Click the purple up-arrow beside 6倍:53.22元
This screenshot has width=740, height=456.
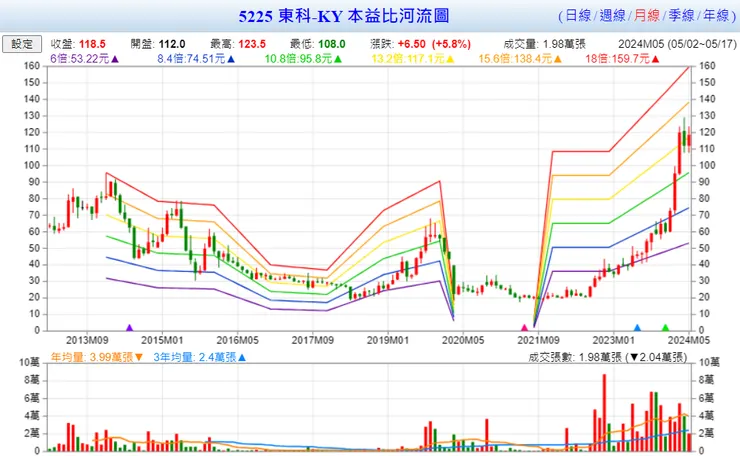(115, 59)
